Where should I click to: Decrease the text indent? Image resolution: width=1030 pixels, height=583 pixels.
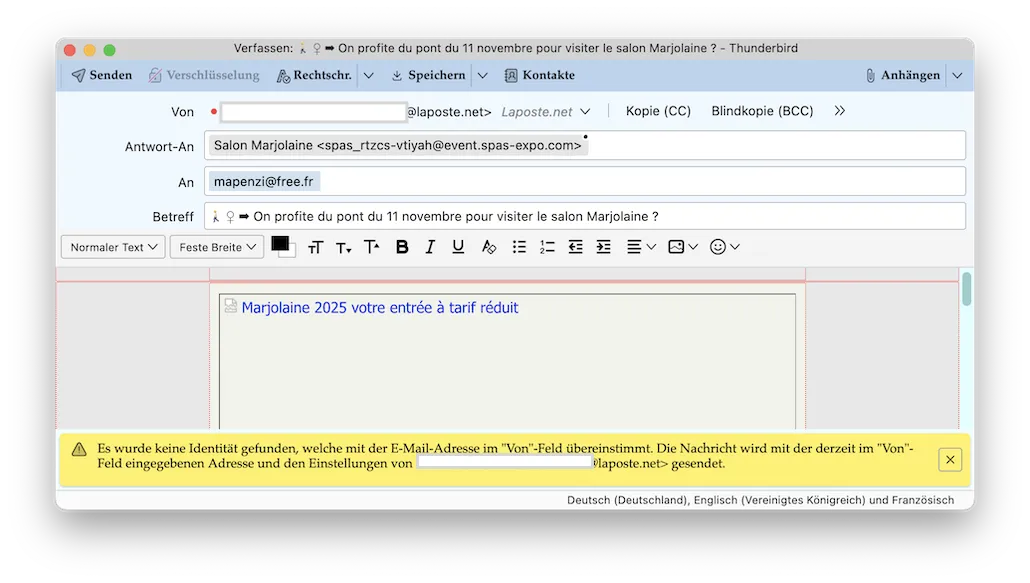pos(575,247)
